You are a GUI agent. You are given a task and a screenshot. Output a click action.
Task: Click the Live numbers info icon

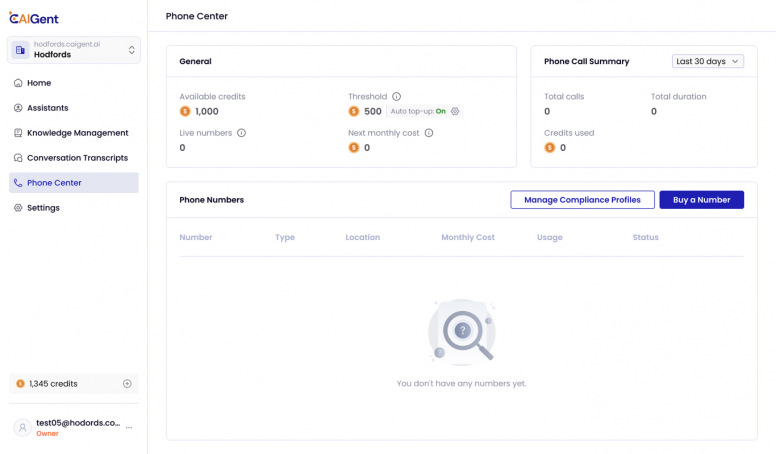click(242, 133)
